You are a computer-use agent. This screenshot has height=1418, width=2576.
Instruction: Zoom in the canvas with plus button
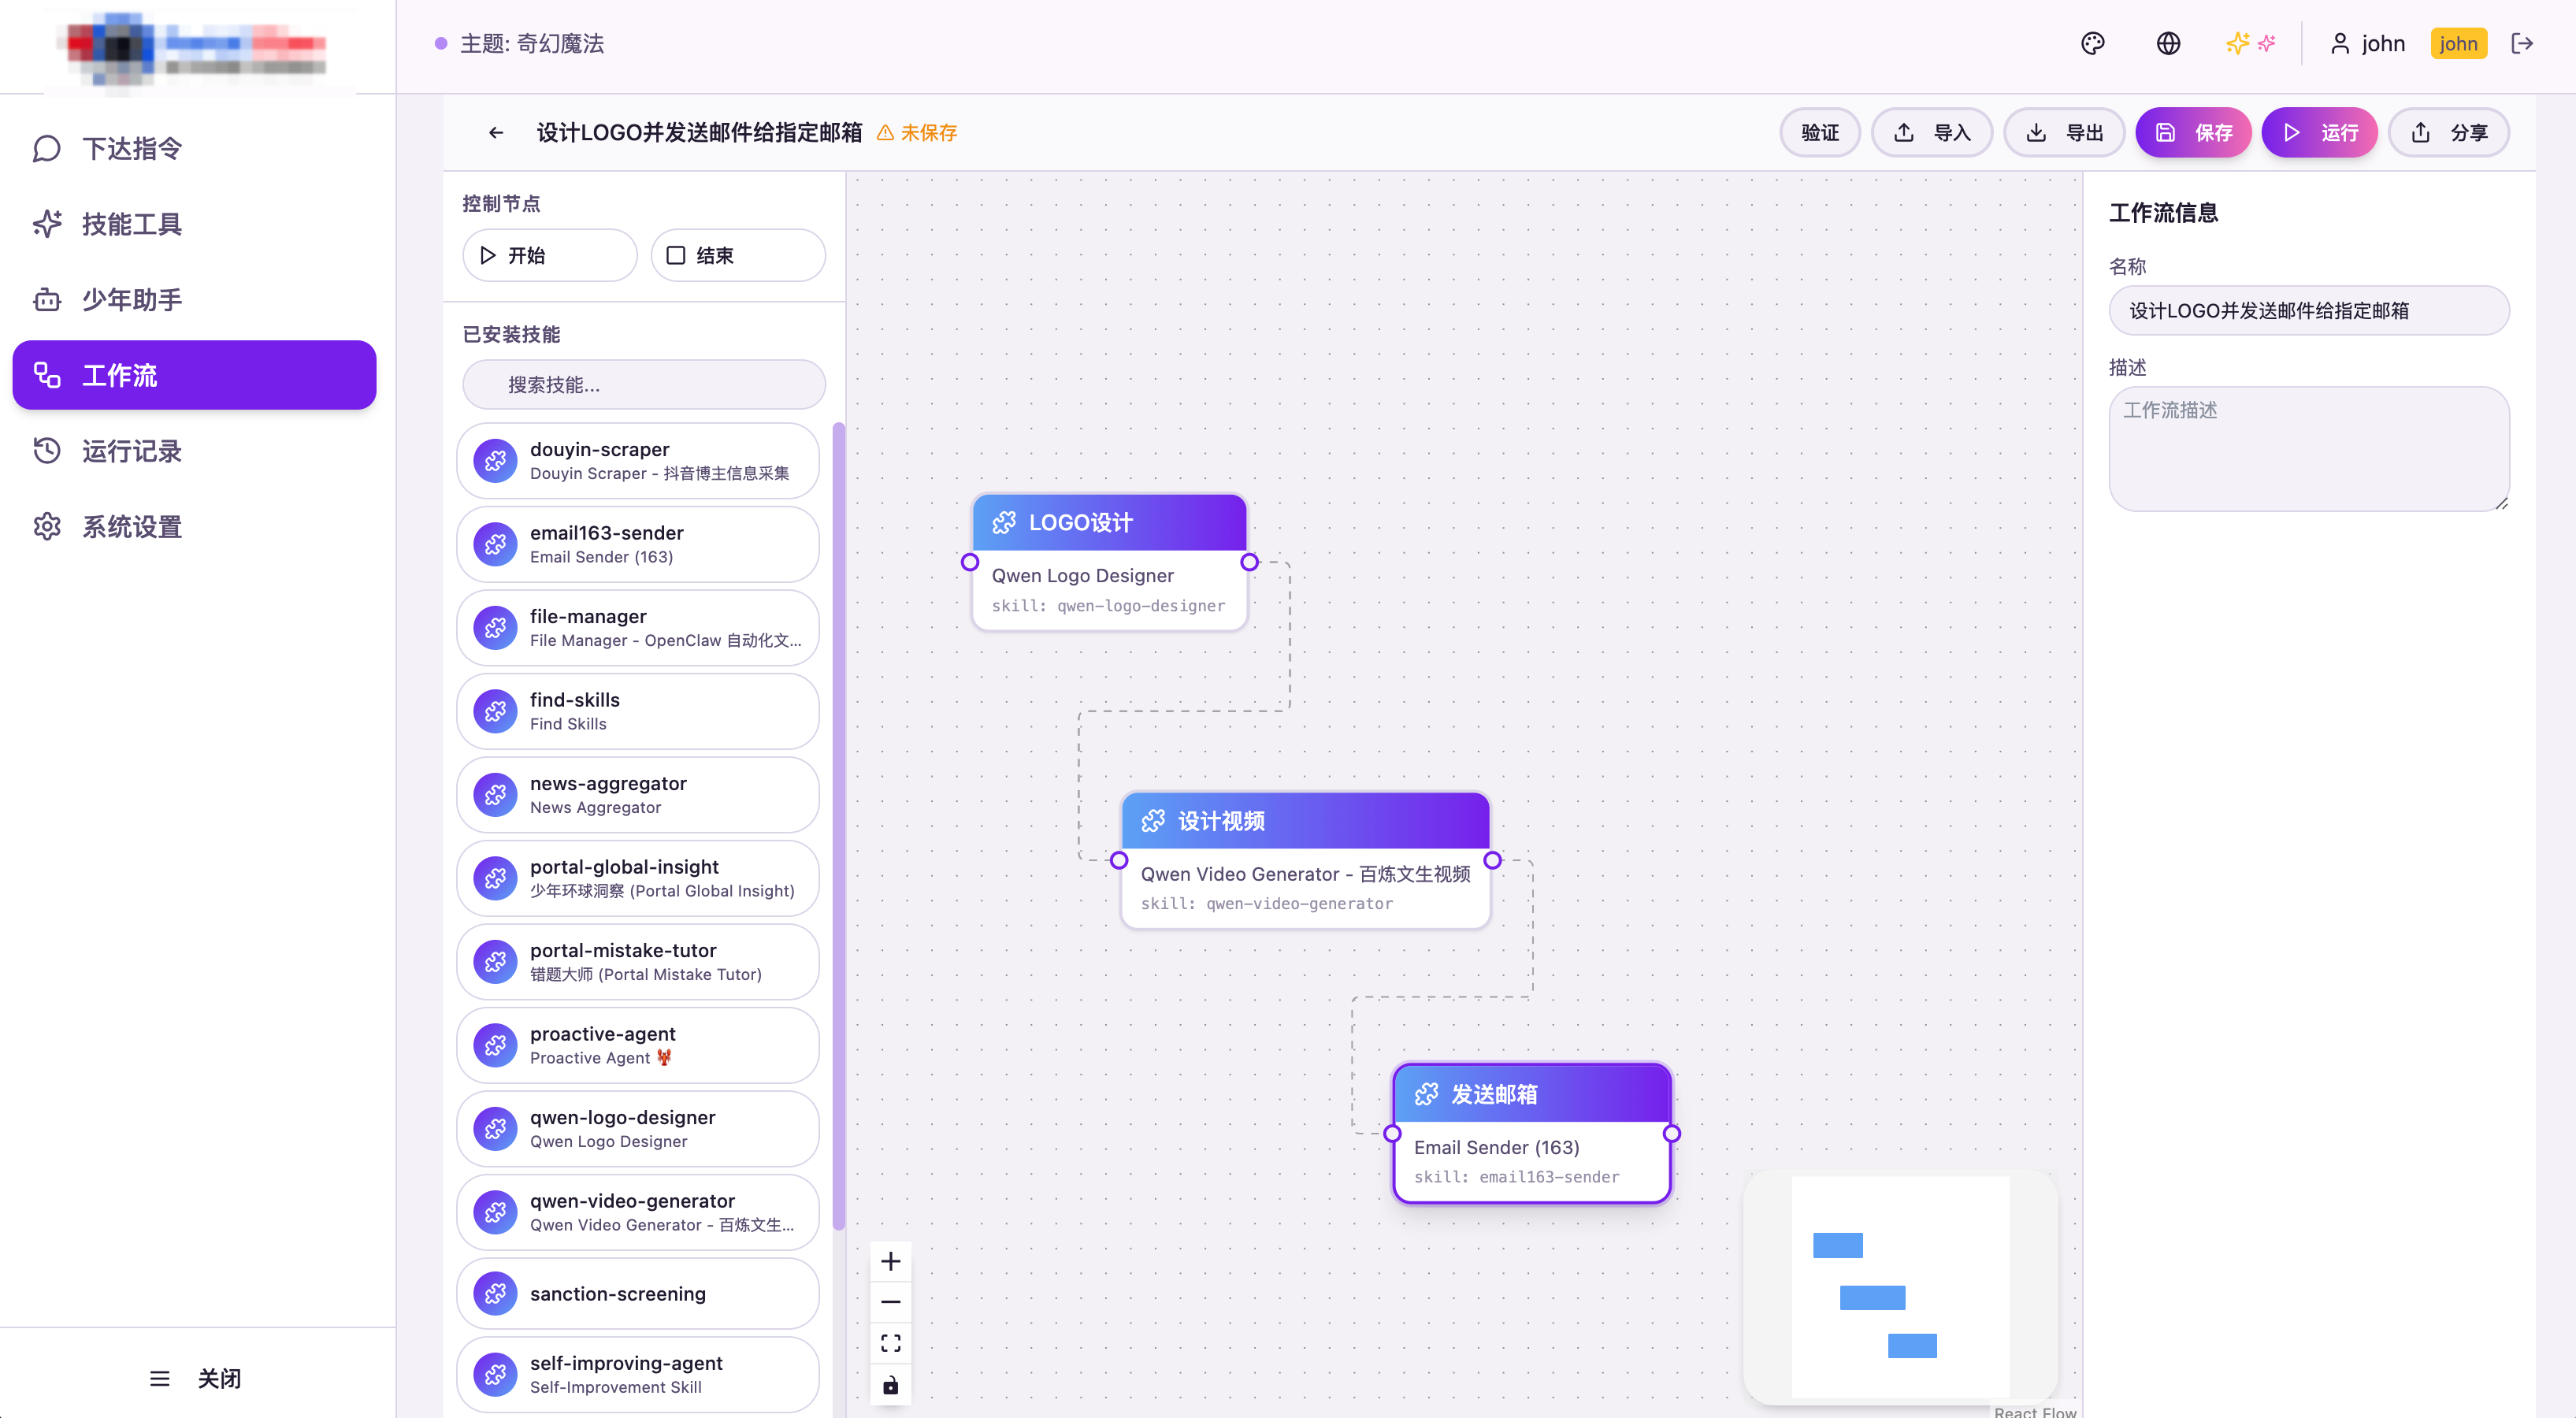[890, 1261]
